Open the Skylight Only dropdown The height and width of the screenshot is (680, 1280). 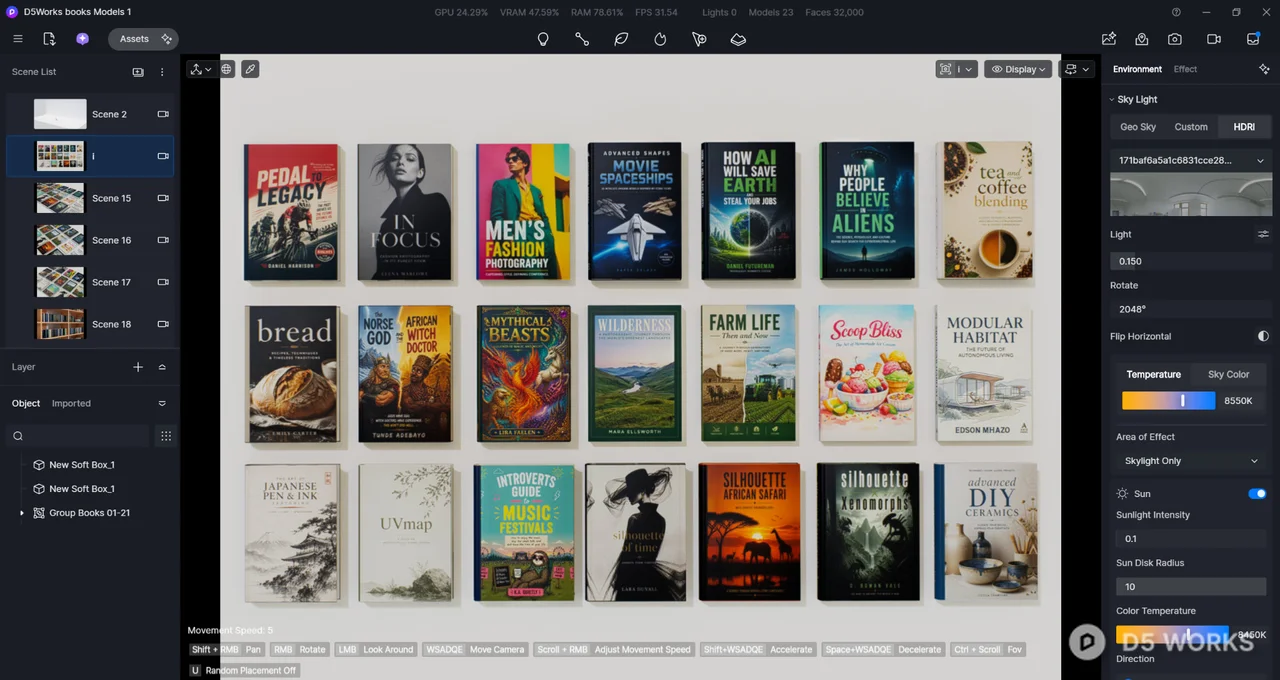point(1191,461)
